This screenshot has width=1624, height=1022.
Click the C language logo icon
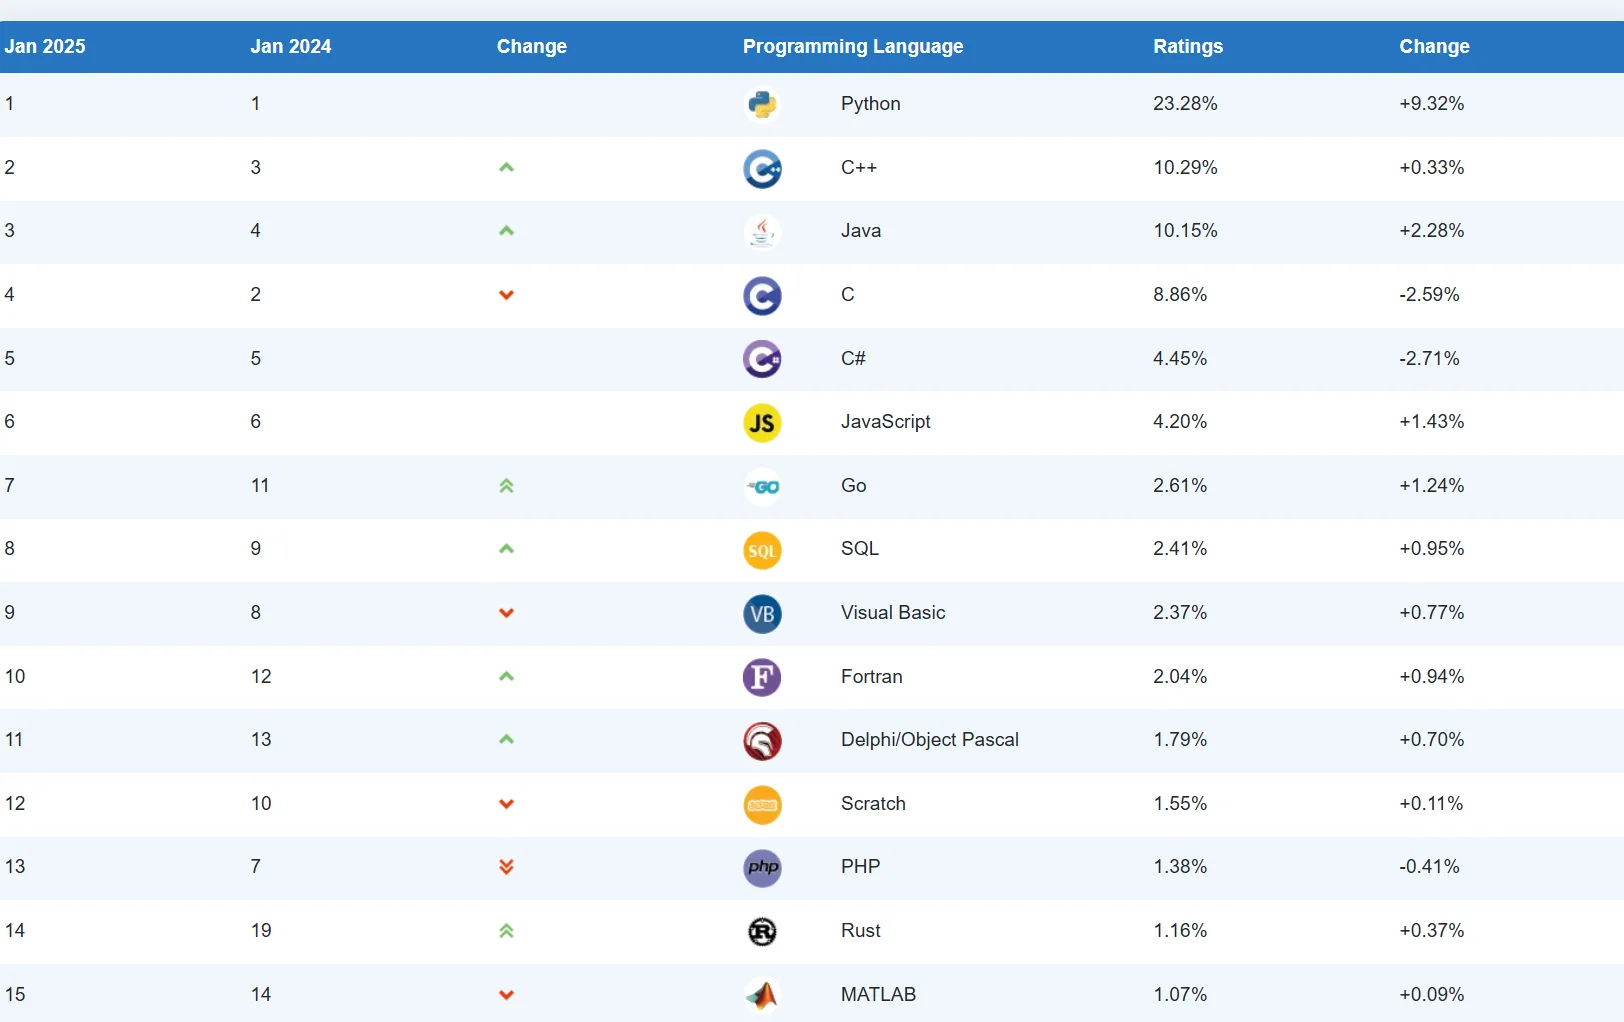tap(762, 296)
